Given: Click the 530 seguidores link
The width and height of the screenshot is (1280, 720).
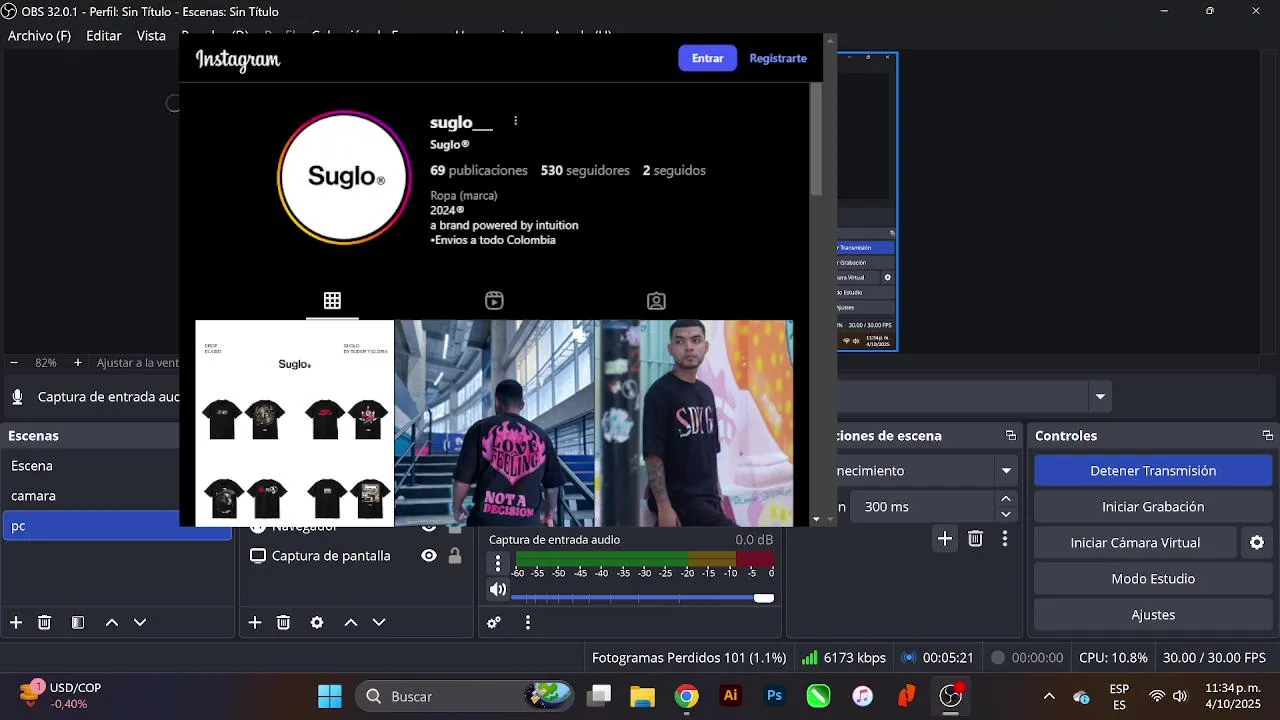Looking at the screenshot, I should pos(585,171).
